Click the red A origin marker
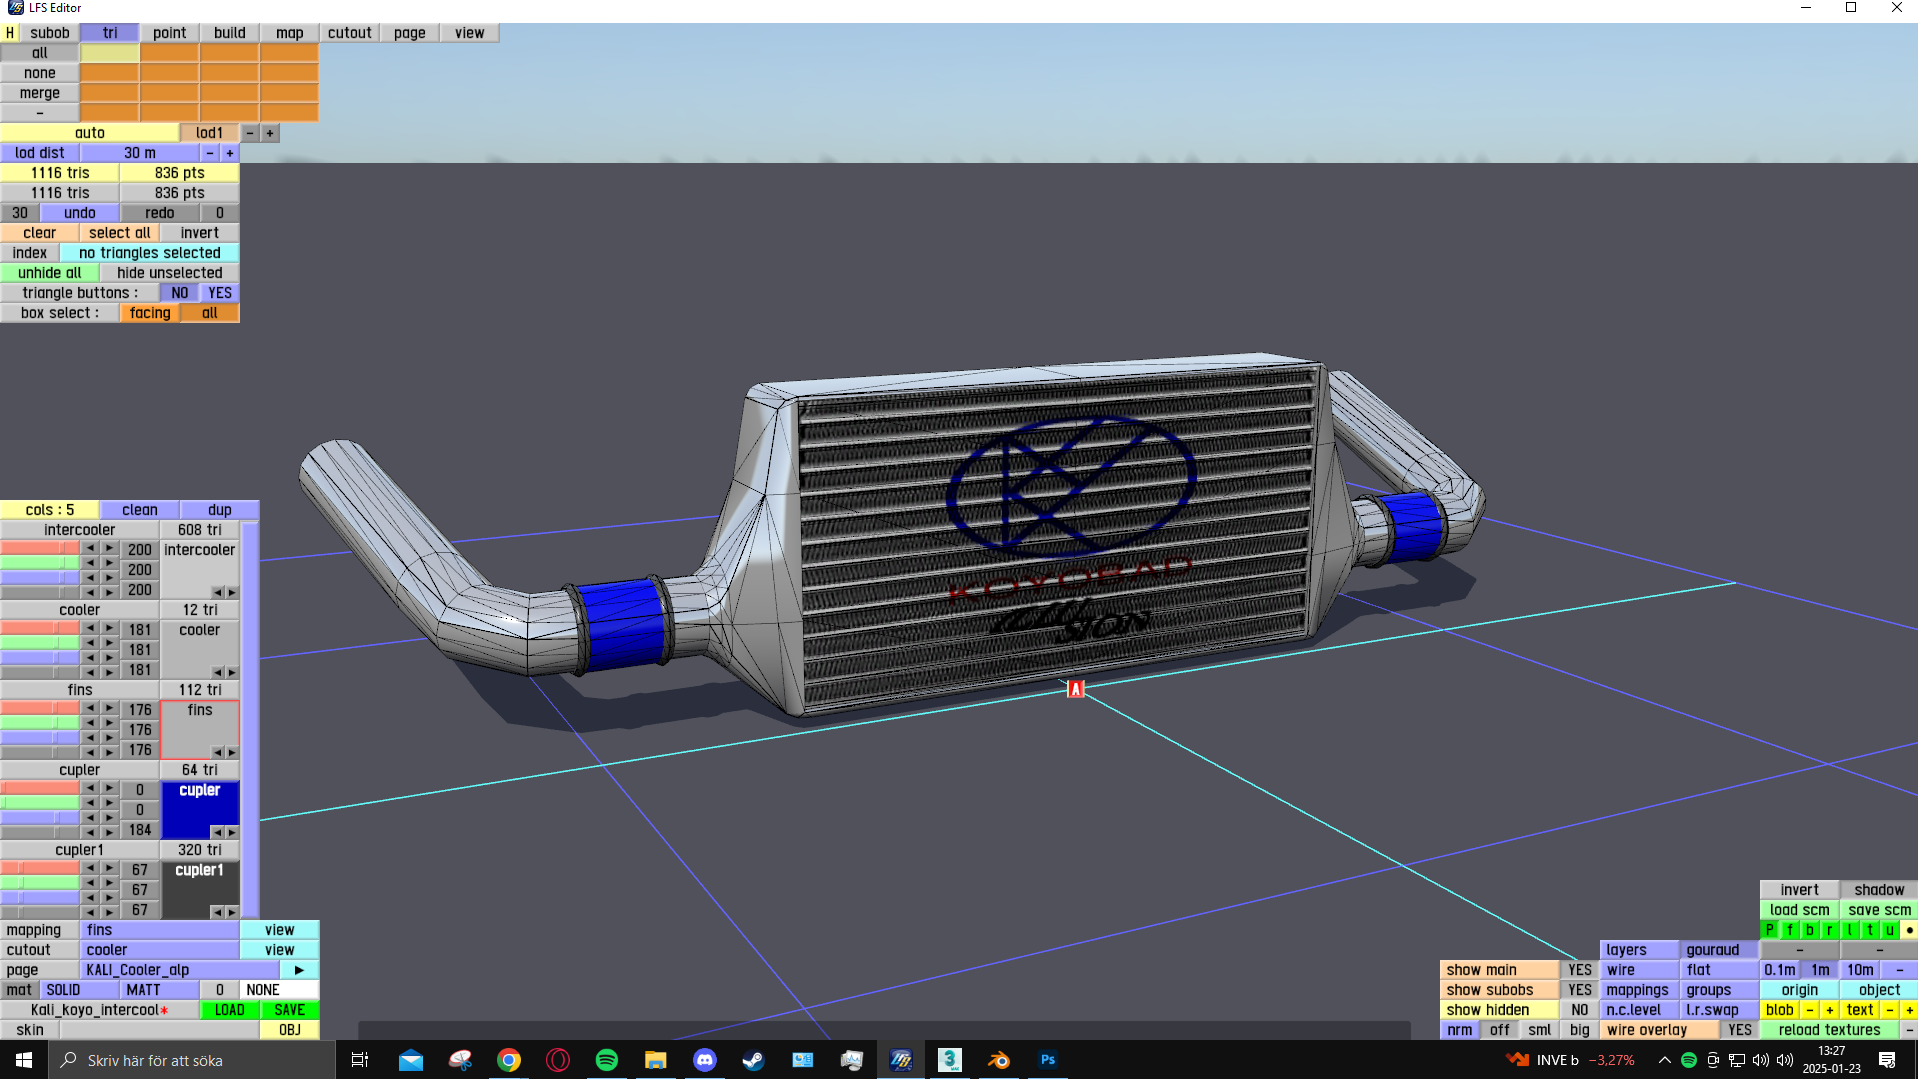The width and height of the screenshot is (1918, 1079). point(1076,689)
